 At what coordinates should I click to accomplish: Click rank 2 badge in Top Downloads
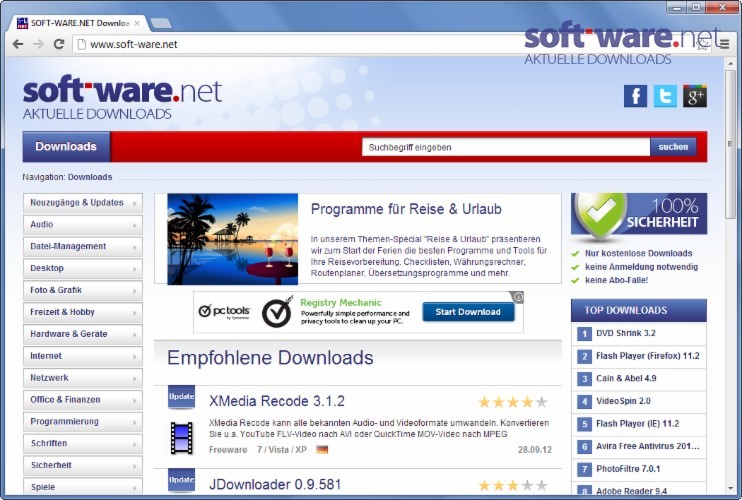click(584, 356)
